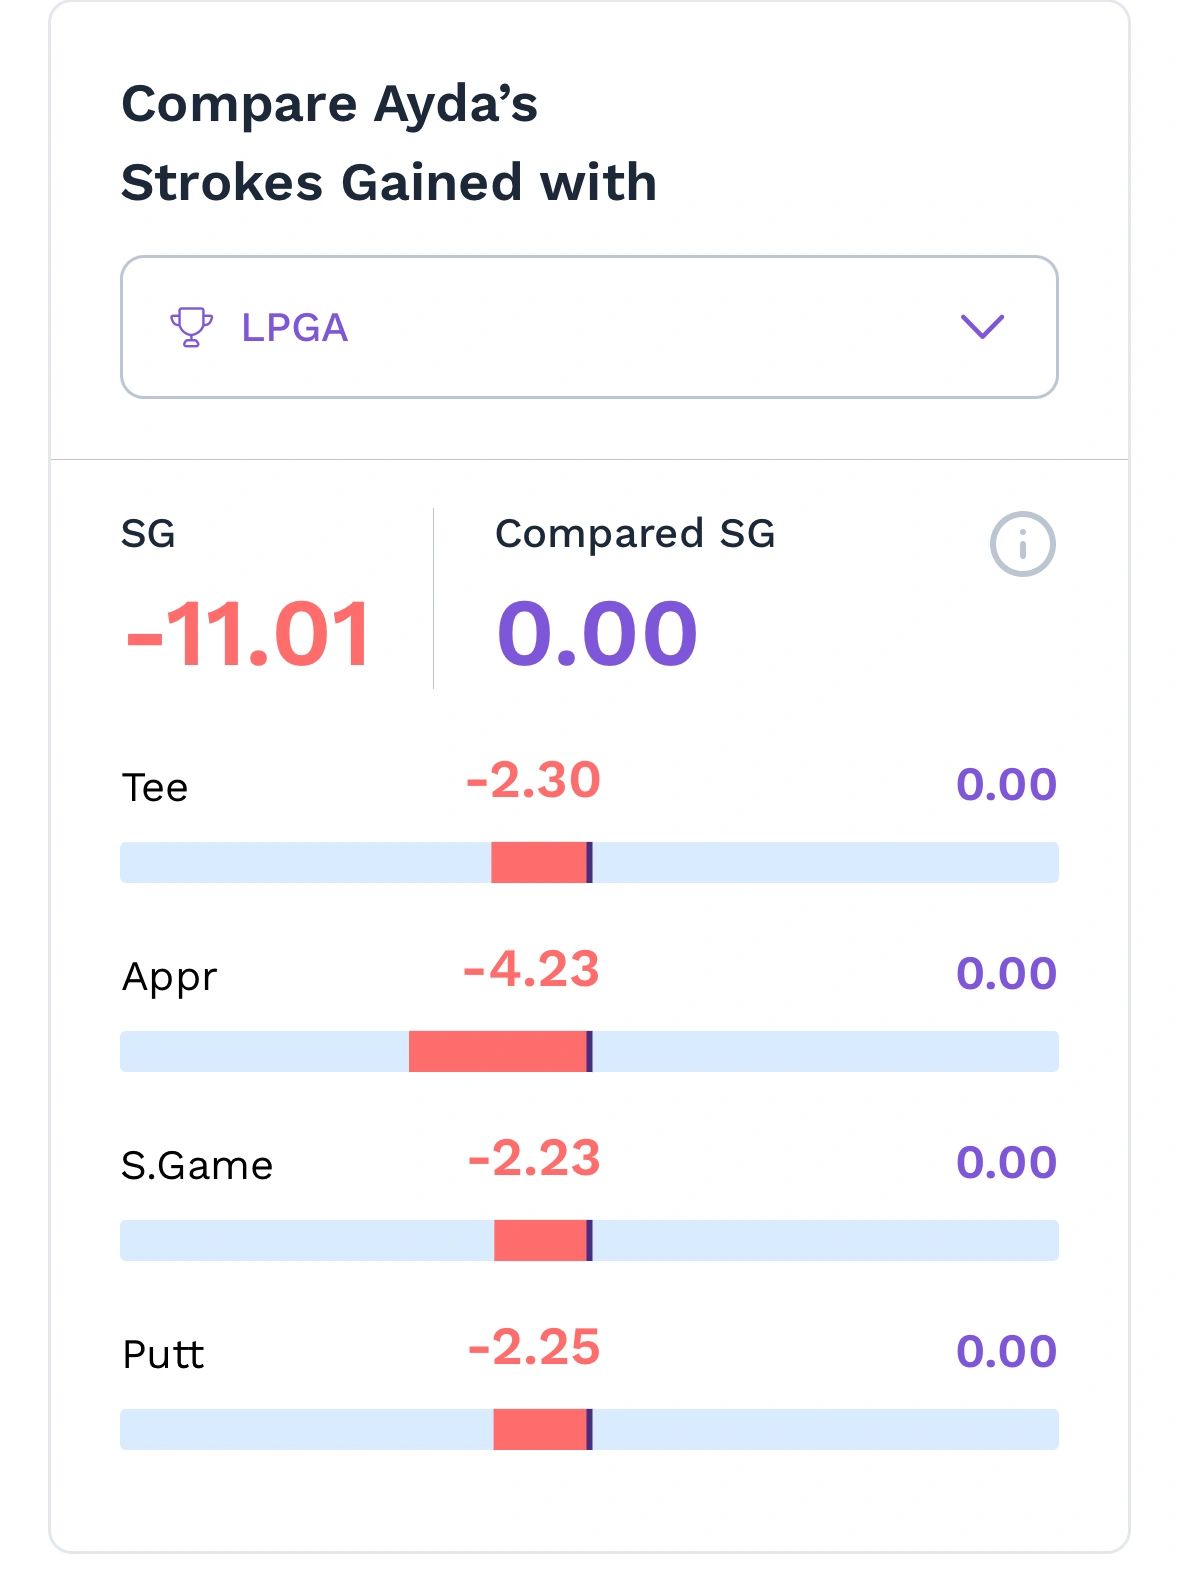
Task: Expand the LPGA comparison dropdown chevron
Action: [981, 327]
